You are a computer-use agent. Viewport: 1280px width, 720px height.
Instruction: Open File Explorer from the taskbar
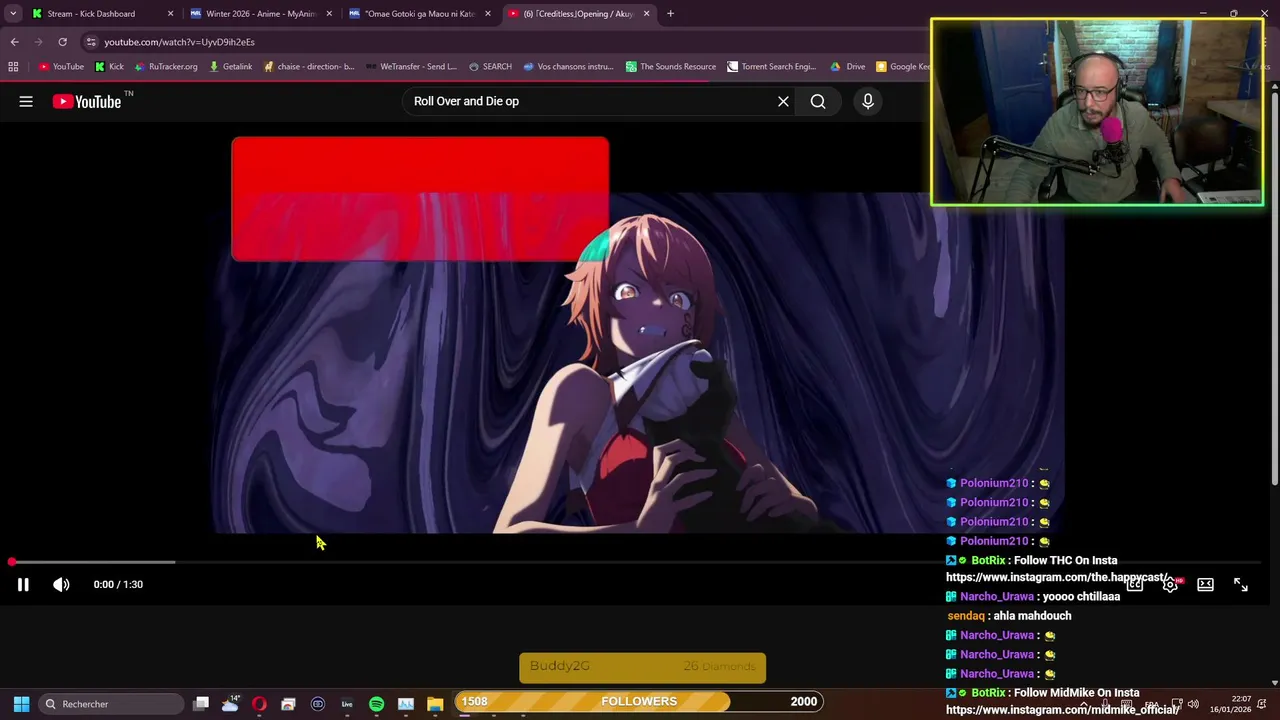click(434, 704)
